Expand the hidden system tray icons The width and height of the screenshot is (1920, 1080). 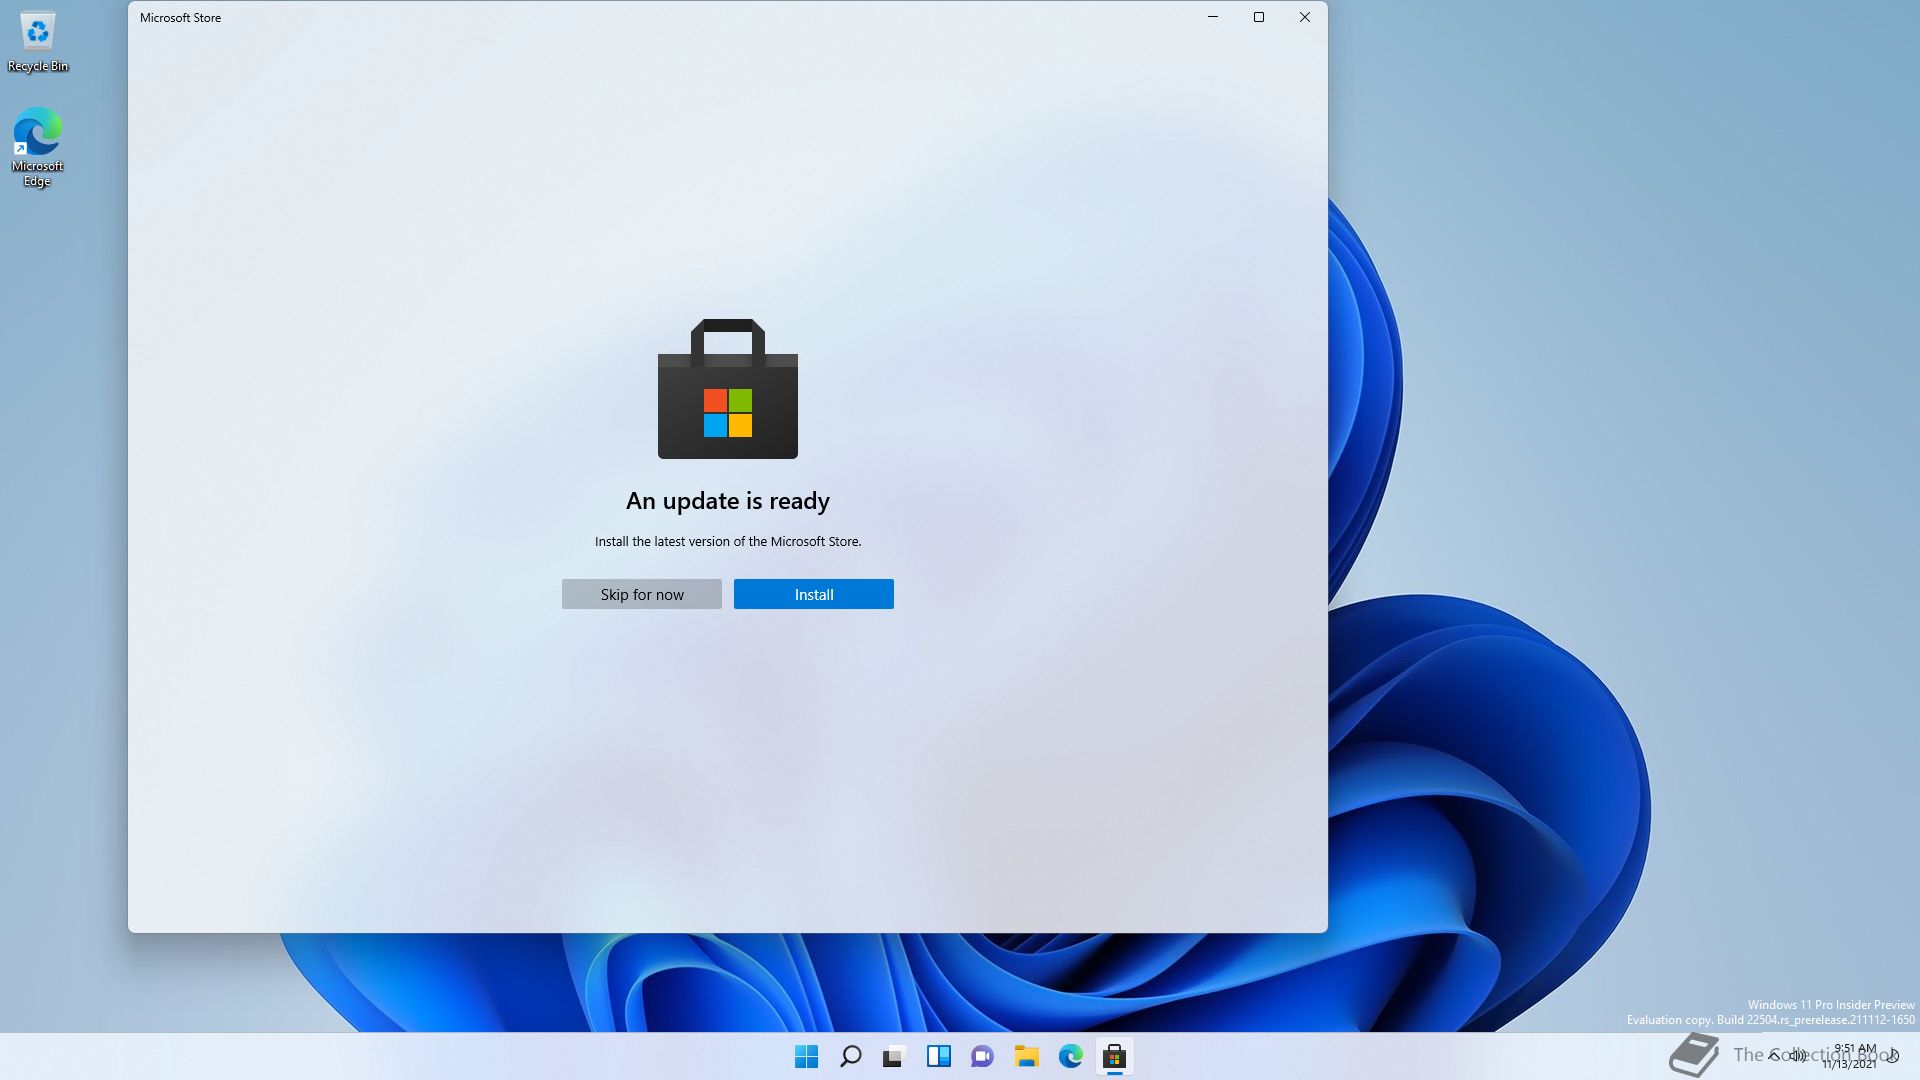click(1774, 1055)
